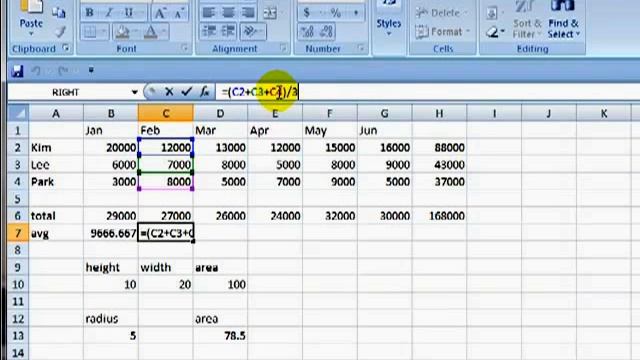Click the 'width' label cell
The height and width of the screenshot is (360, 640).
[x=166, y=267]
